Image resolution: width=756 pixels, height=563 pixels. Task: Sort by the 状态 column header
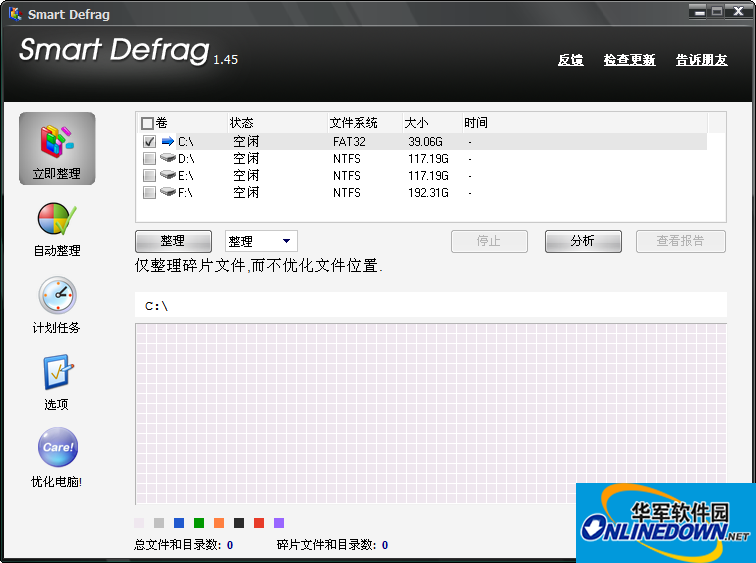(x=277, y=123)
